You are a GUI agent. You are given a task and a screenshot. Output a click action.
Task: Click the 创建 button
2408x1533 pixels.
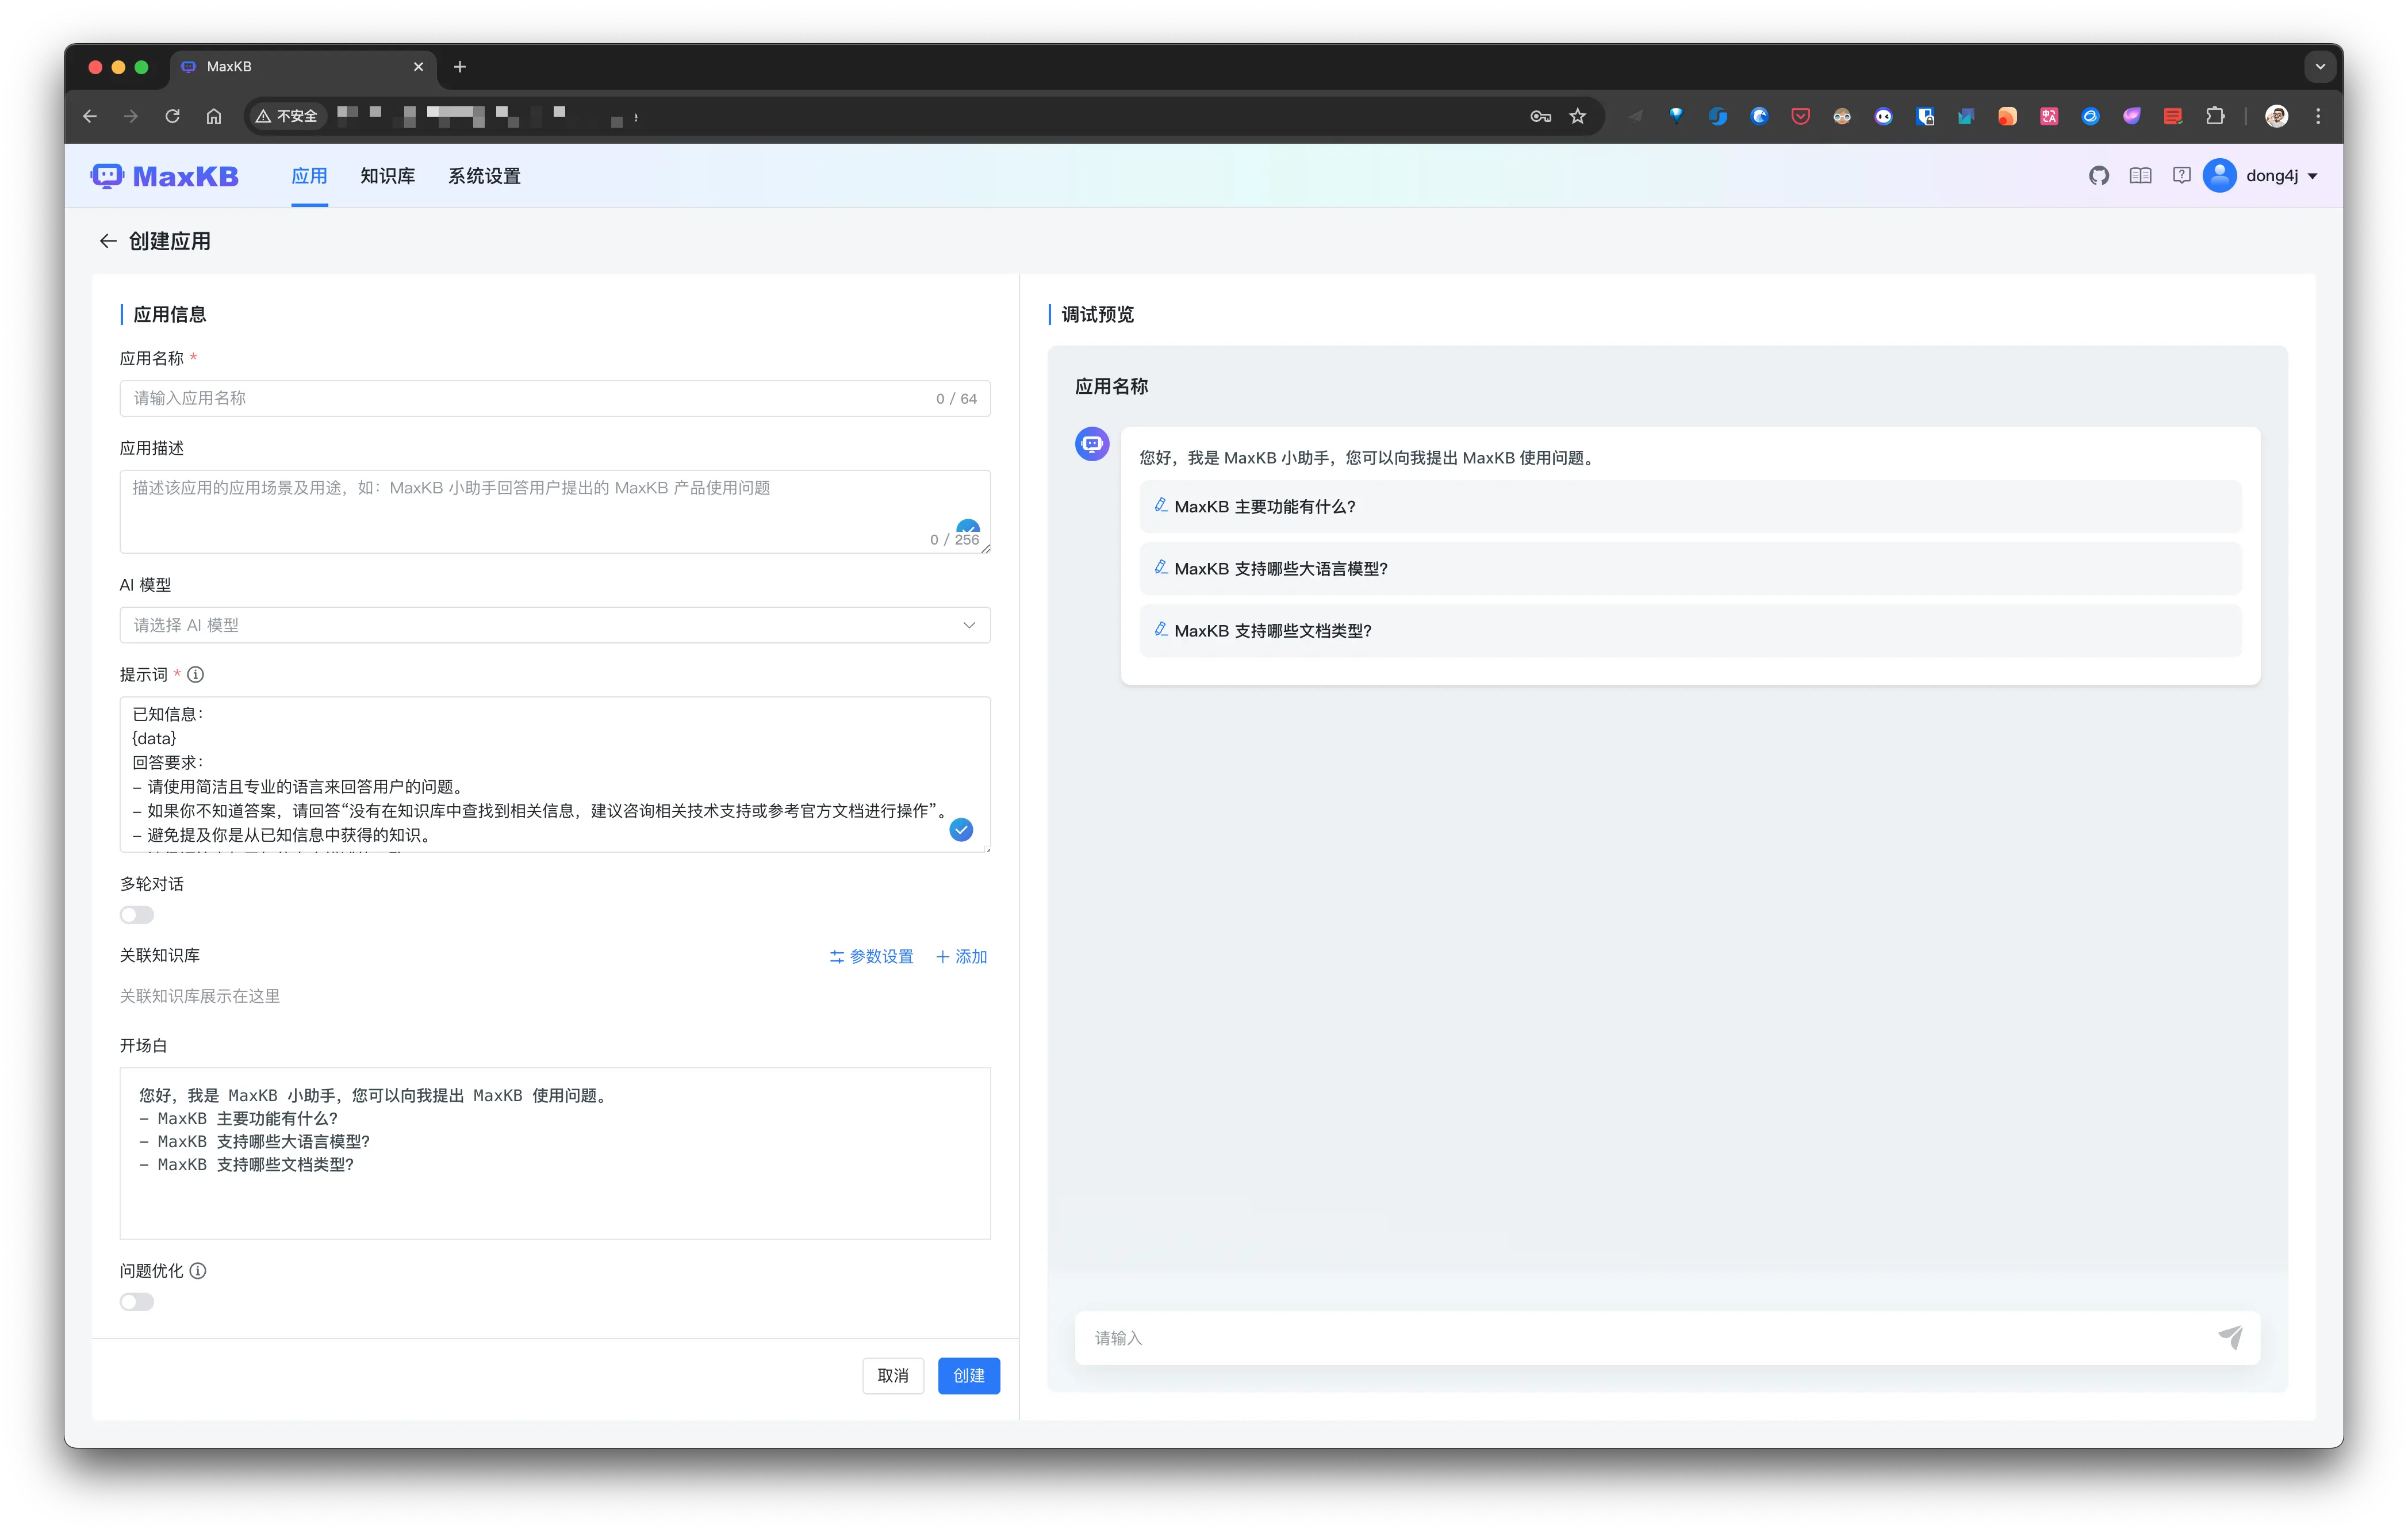(x=968, y=1375)
